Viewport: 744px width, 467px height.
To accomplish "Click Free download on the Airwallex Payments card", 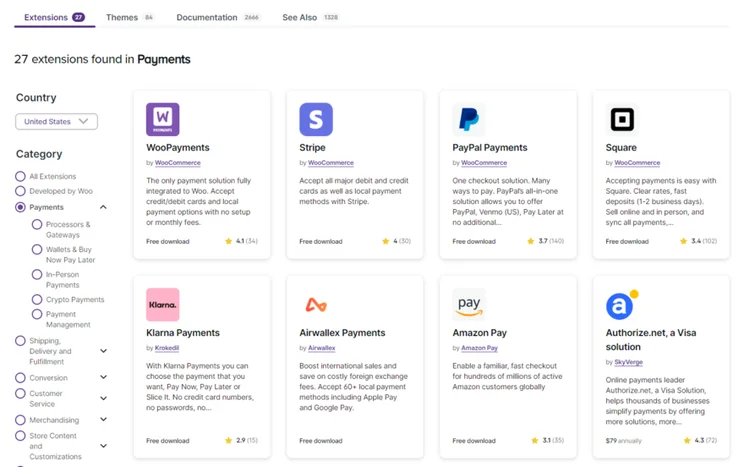I will pyautogui.click(x=321, y=441).
